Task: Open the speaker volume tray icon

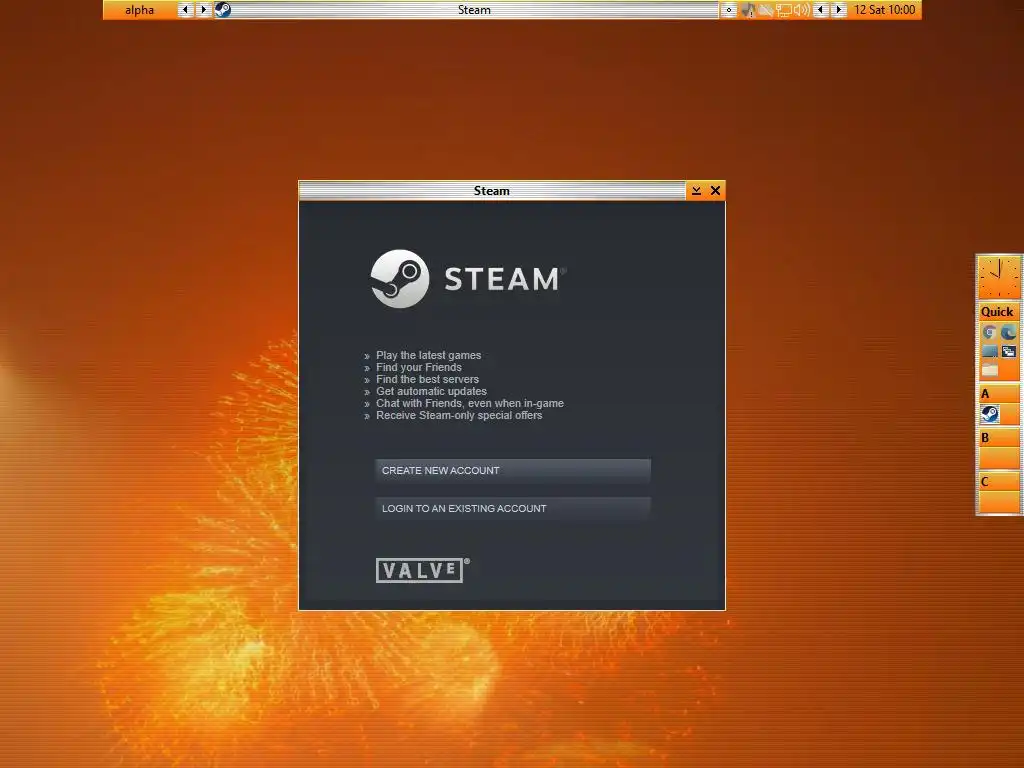Action: pyautogui.click(x=801, y=10)
